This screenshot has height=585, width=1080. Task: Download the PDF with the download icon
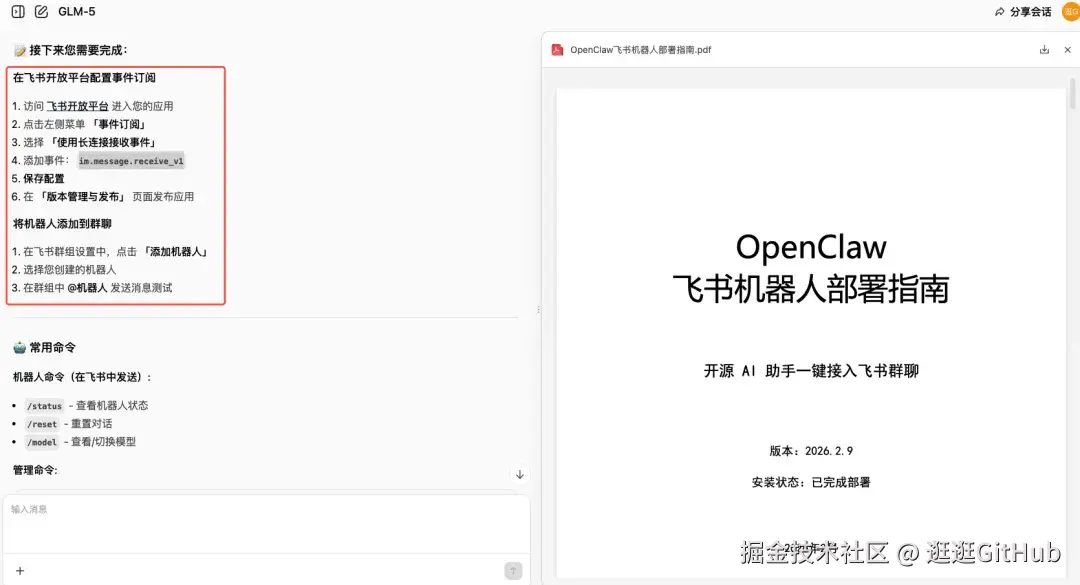[x=1042, y=48]
